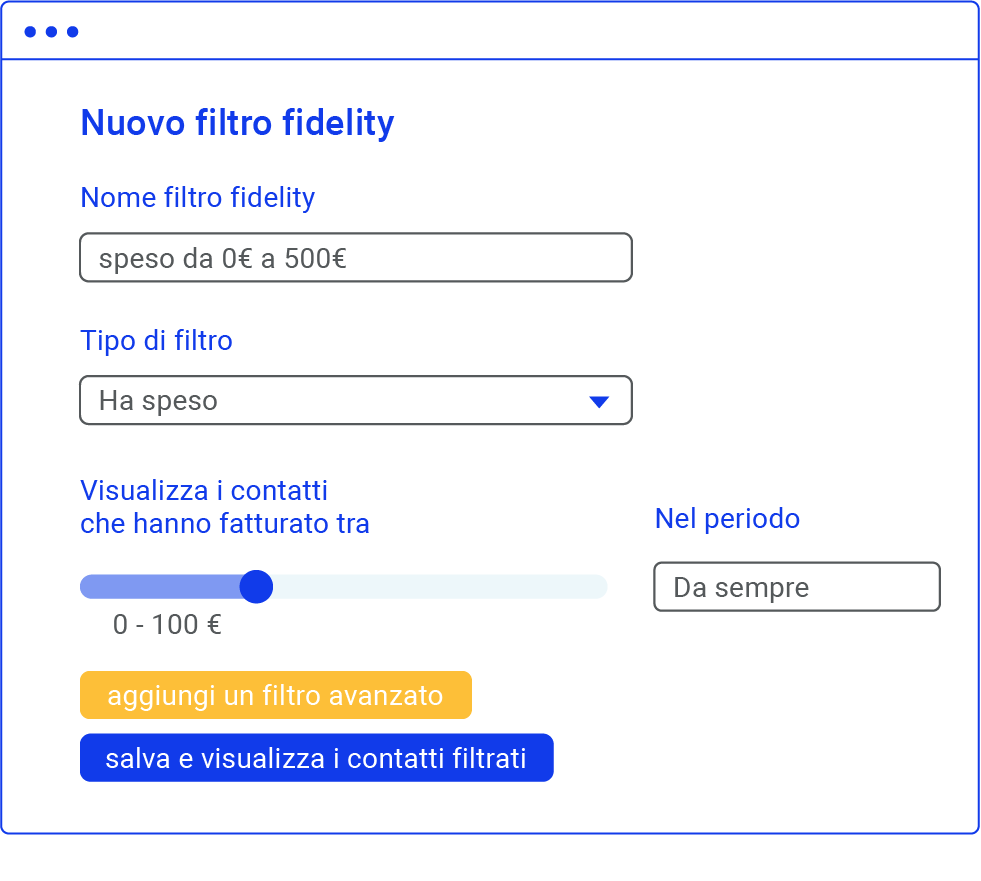Click the third window dot icon
The height and width of the screenshot is (881, 981).
(x=71, y=31)
